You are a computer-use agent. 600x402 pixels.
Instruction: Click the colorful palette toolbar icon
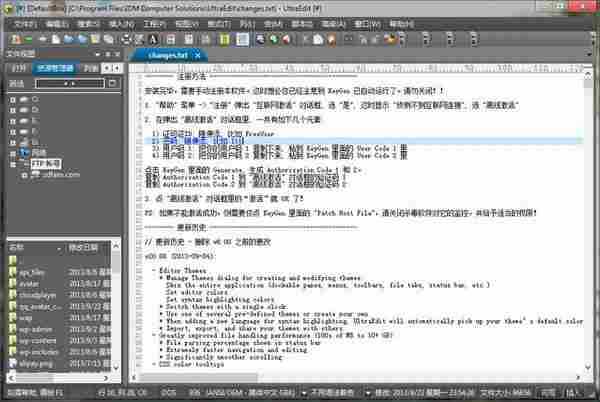tap(390, 39)
